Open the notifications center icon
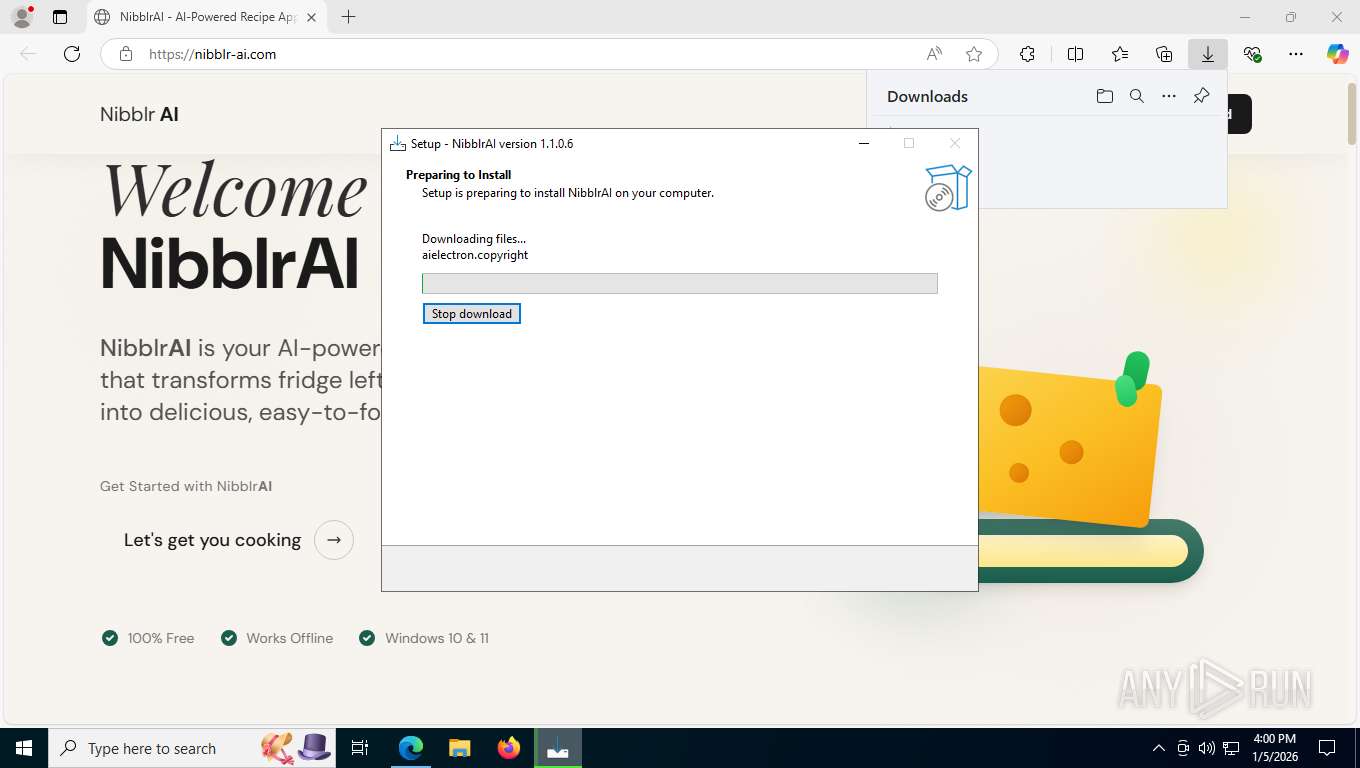Screen dimensions: 1360x768 (1327, 748)
